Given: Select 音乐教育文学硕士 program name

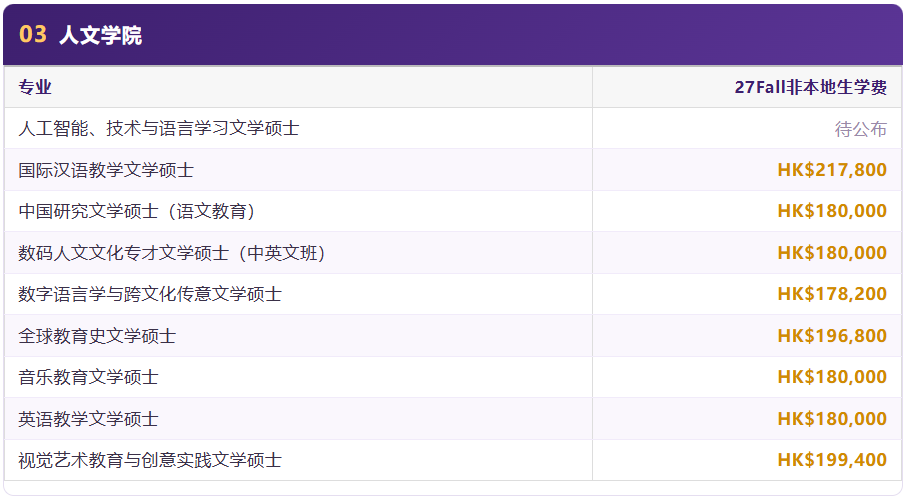Looking at the screenshot, I should click(88, 377).
